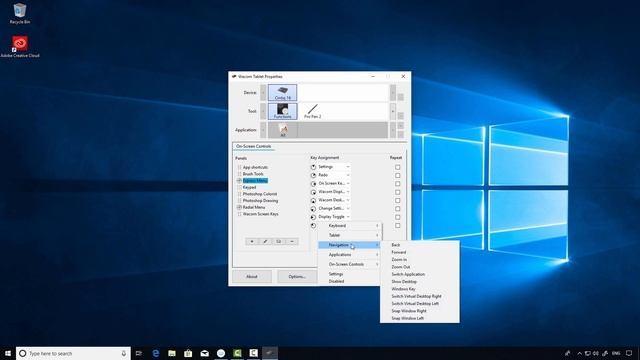The height and width of the screenshot is (360, 640).
Task: Toggle the Brush Tools panel checkbox
Action: point(240,174)
